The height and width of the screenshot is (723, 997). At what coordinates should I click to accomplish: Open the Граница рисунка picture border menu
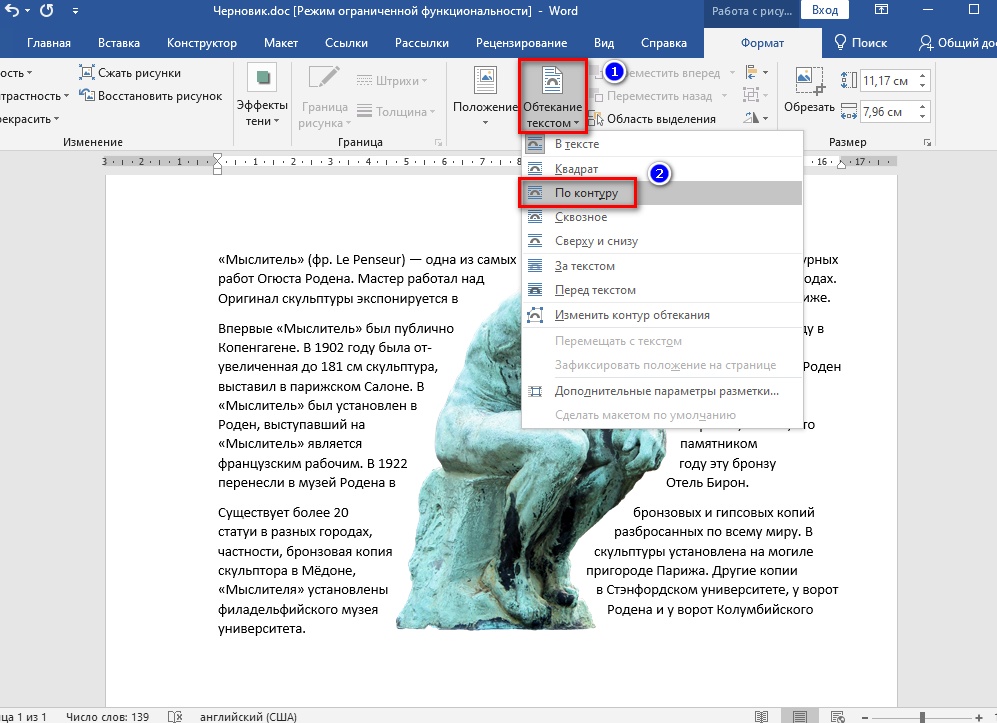coord(324,96)
